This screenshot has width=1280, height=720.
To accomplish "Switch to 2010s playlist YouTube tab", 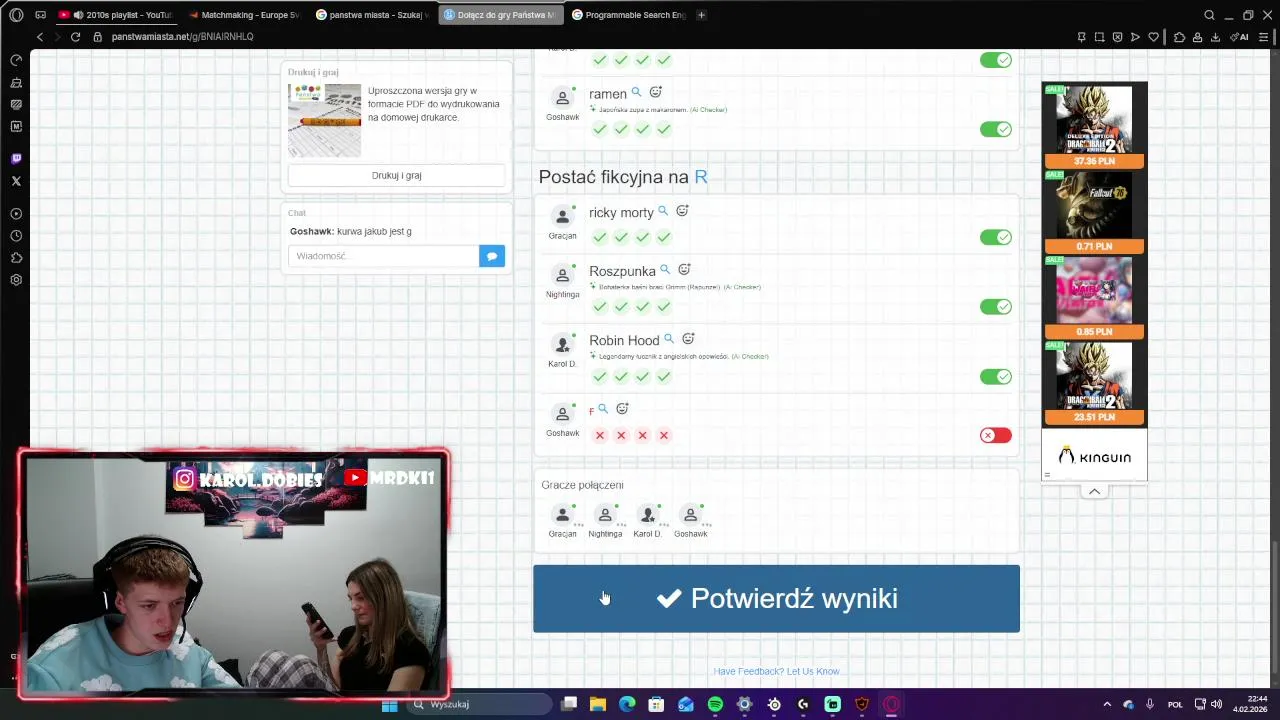I will coord(116,15).
